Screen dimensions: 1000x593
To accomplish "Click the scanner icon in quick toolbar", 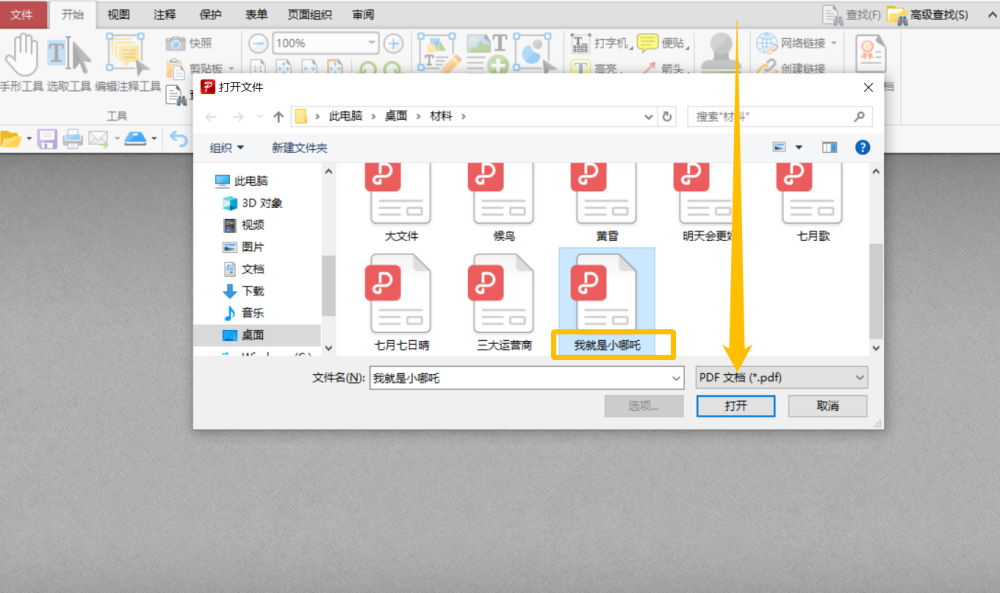I will [135, 138].
